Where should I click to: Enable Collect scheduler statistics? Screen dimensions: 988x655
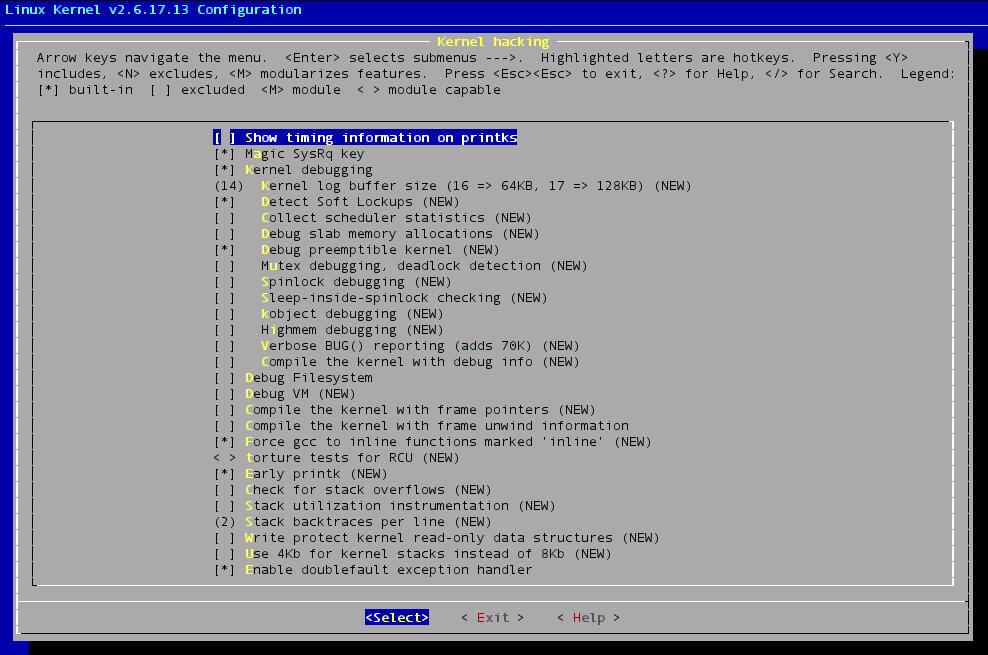tap(372, 218)
